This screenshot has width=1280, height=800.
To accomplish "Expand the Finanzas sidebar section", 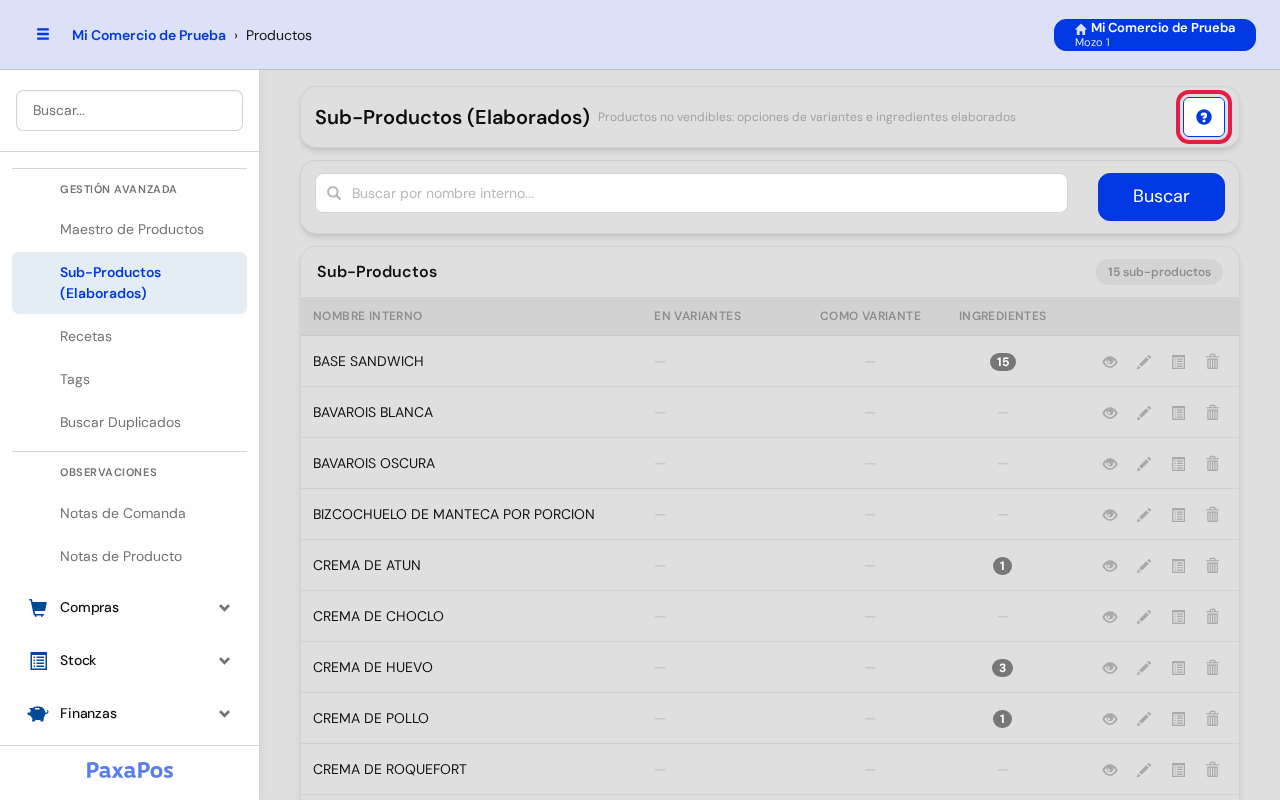I will pyautogui.click(x=129, y=713).
